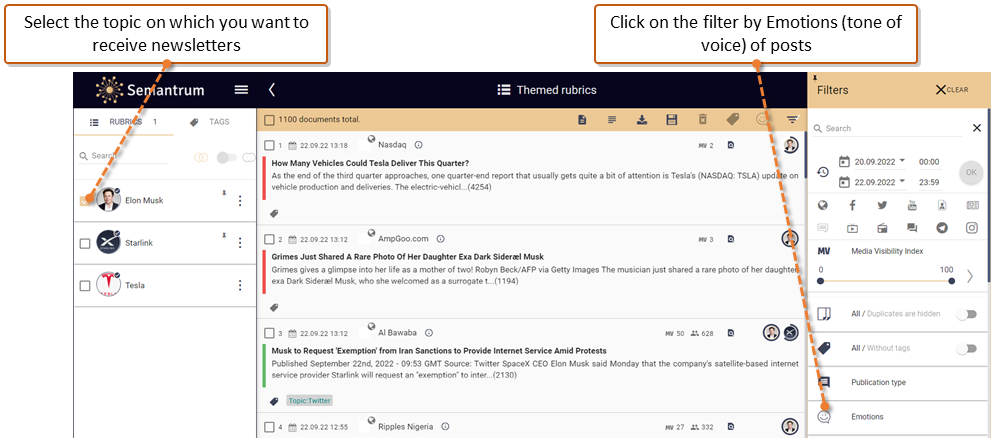Clear the Filters search field with X
This screenshot has height=438, width=992.
977,128
